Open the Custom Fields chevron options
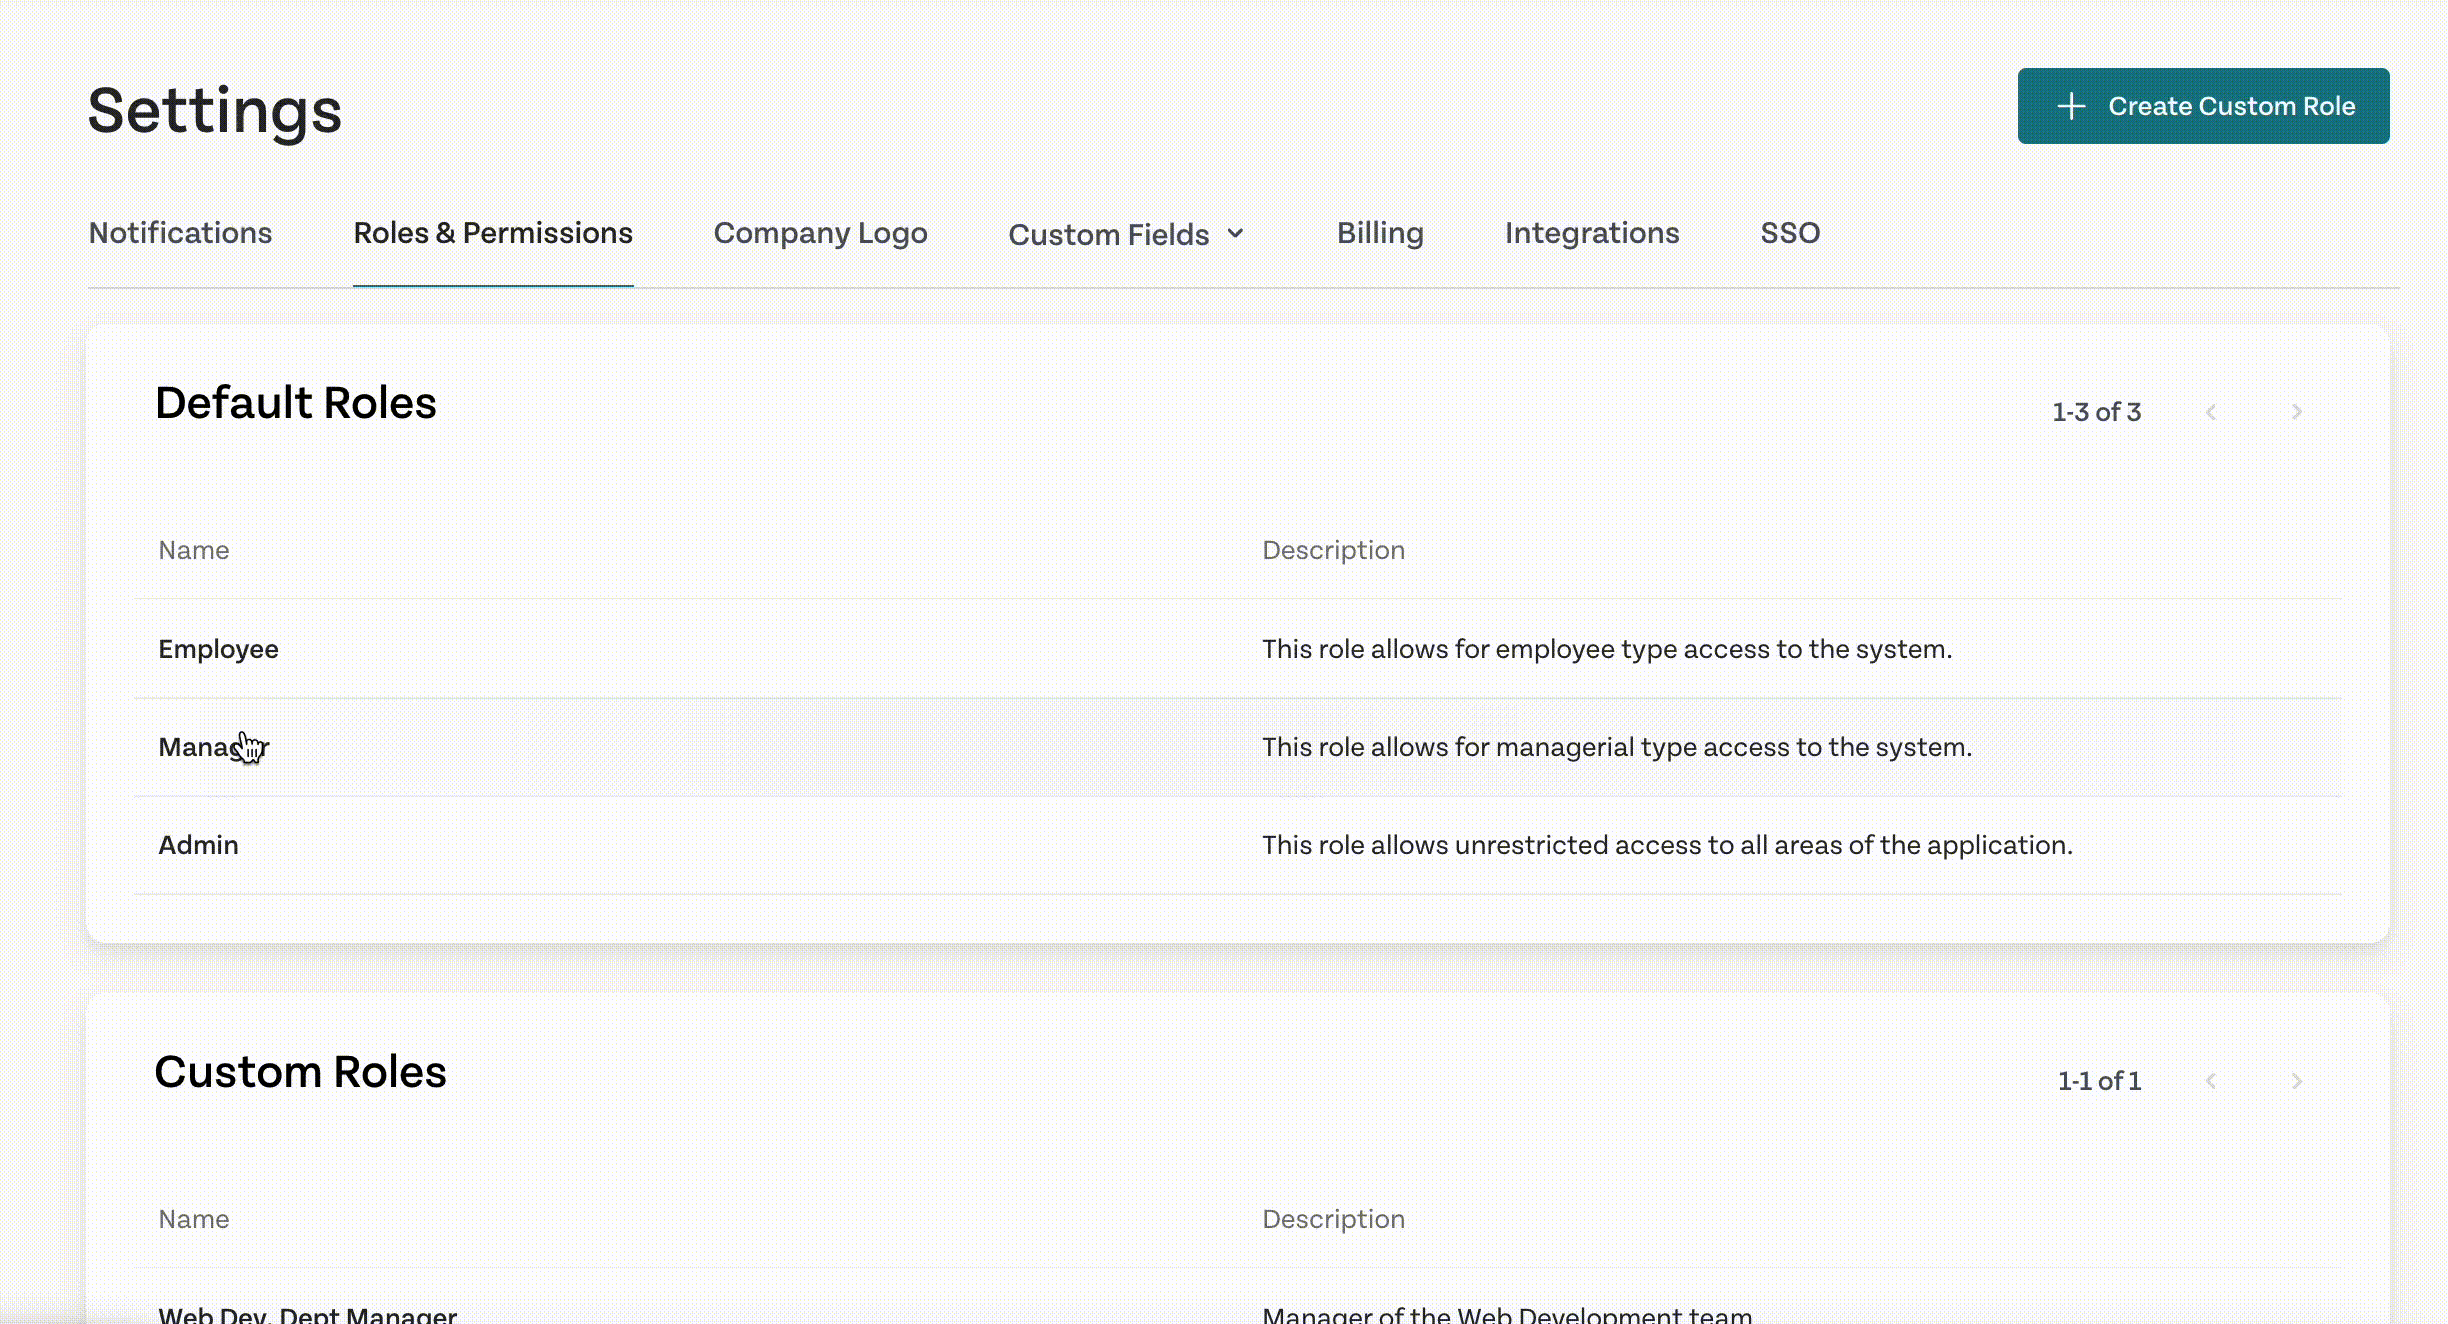The height and width of the screenshot is (1324, 2448). pyautogui.click(x=1235, y=233)
